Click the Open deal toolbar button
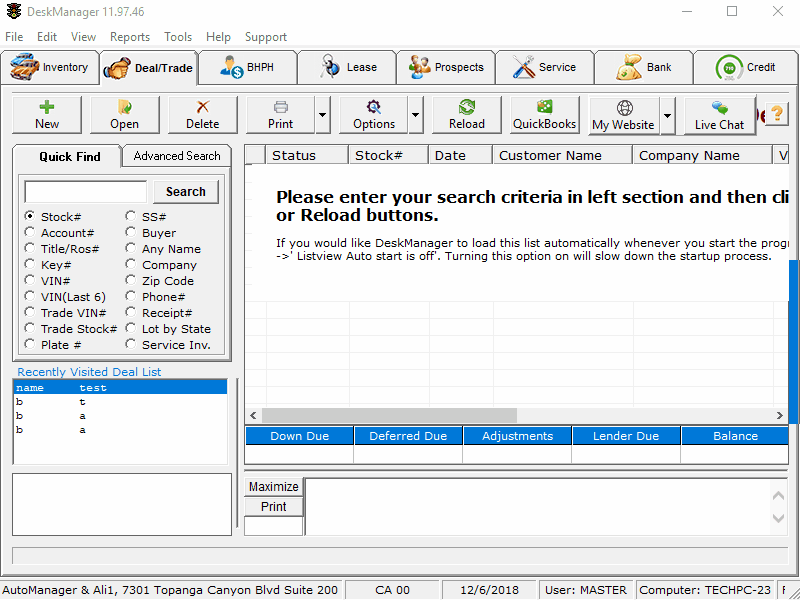This screenshot has height=600, width=800. 124,115
